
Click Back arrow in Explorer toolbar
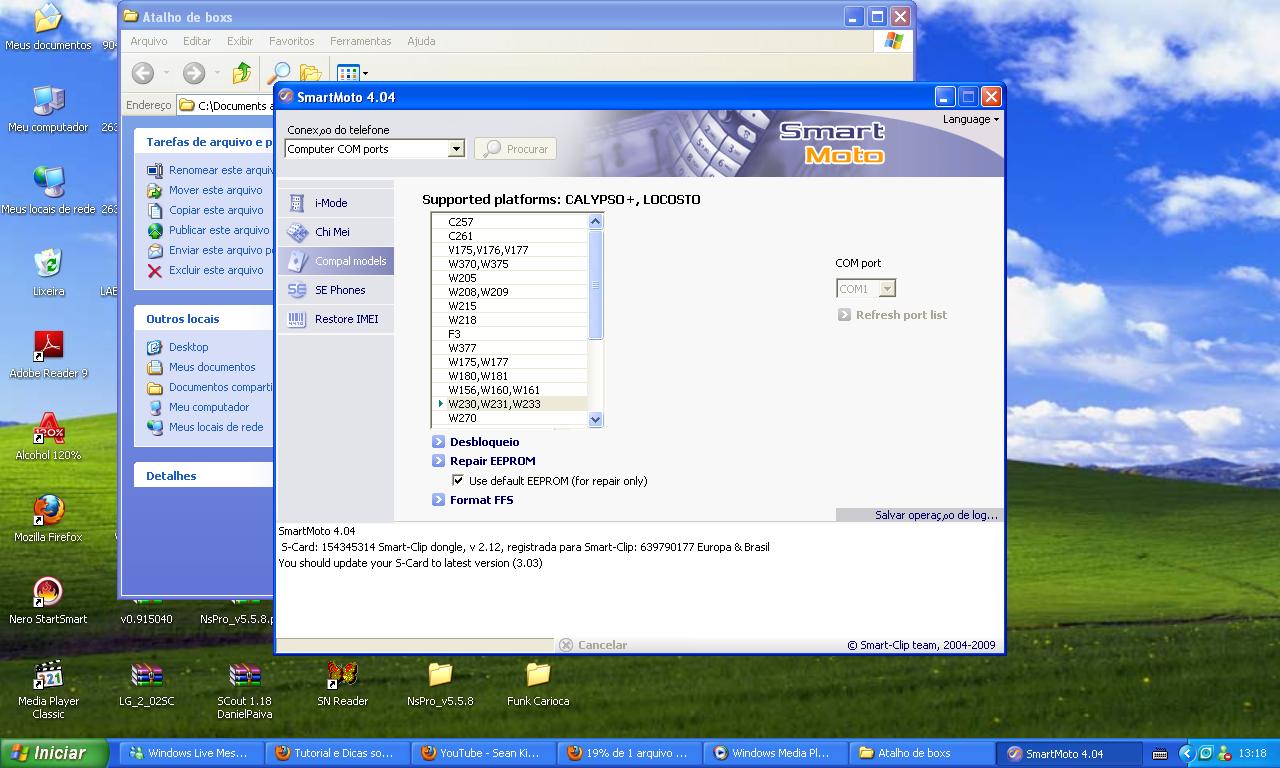(x=143, y=73)
